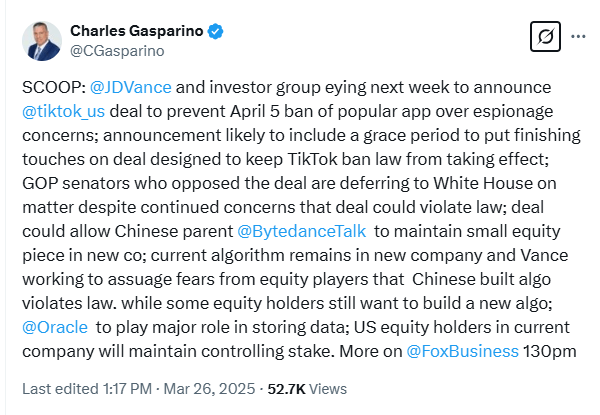Click the Mar 26, 2025 date
This screenshot has height=415, width=600.
coord(209,389)
